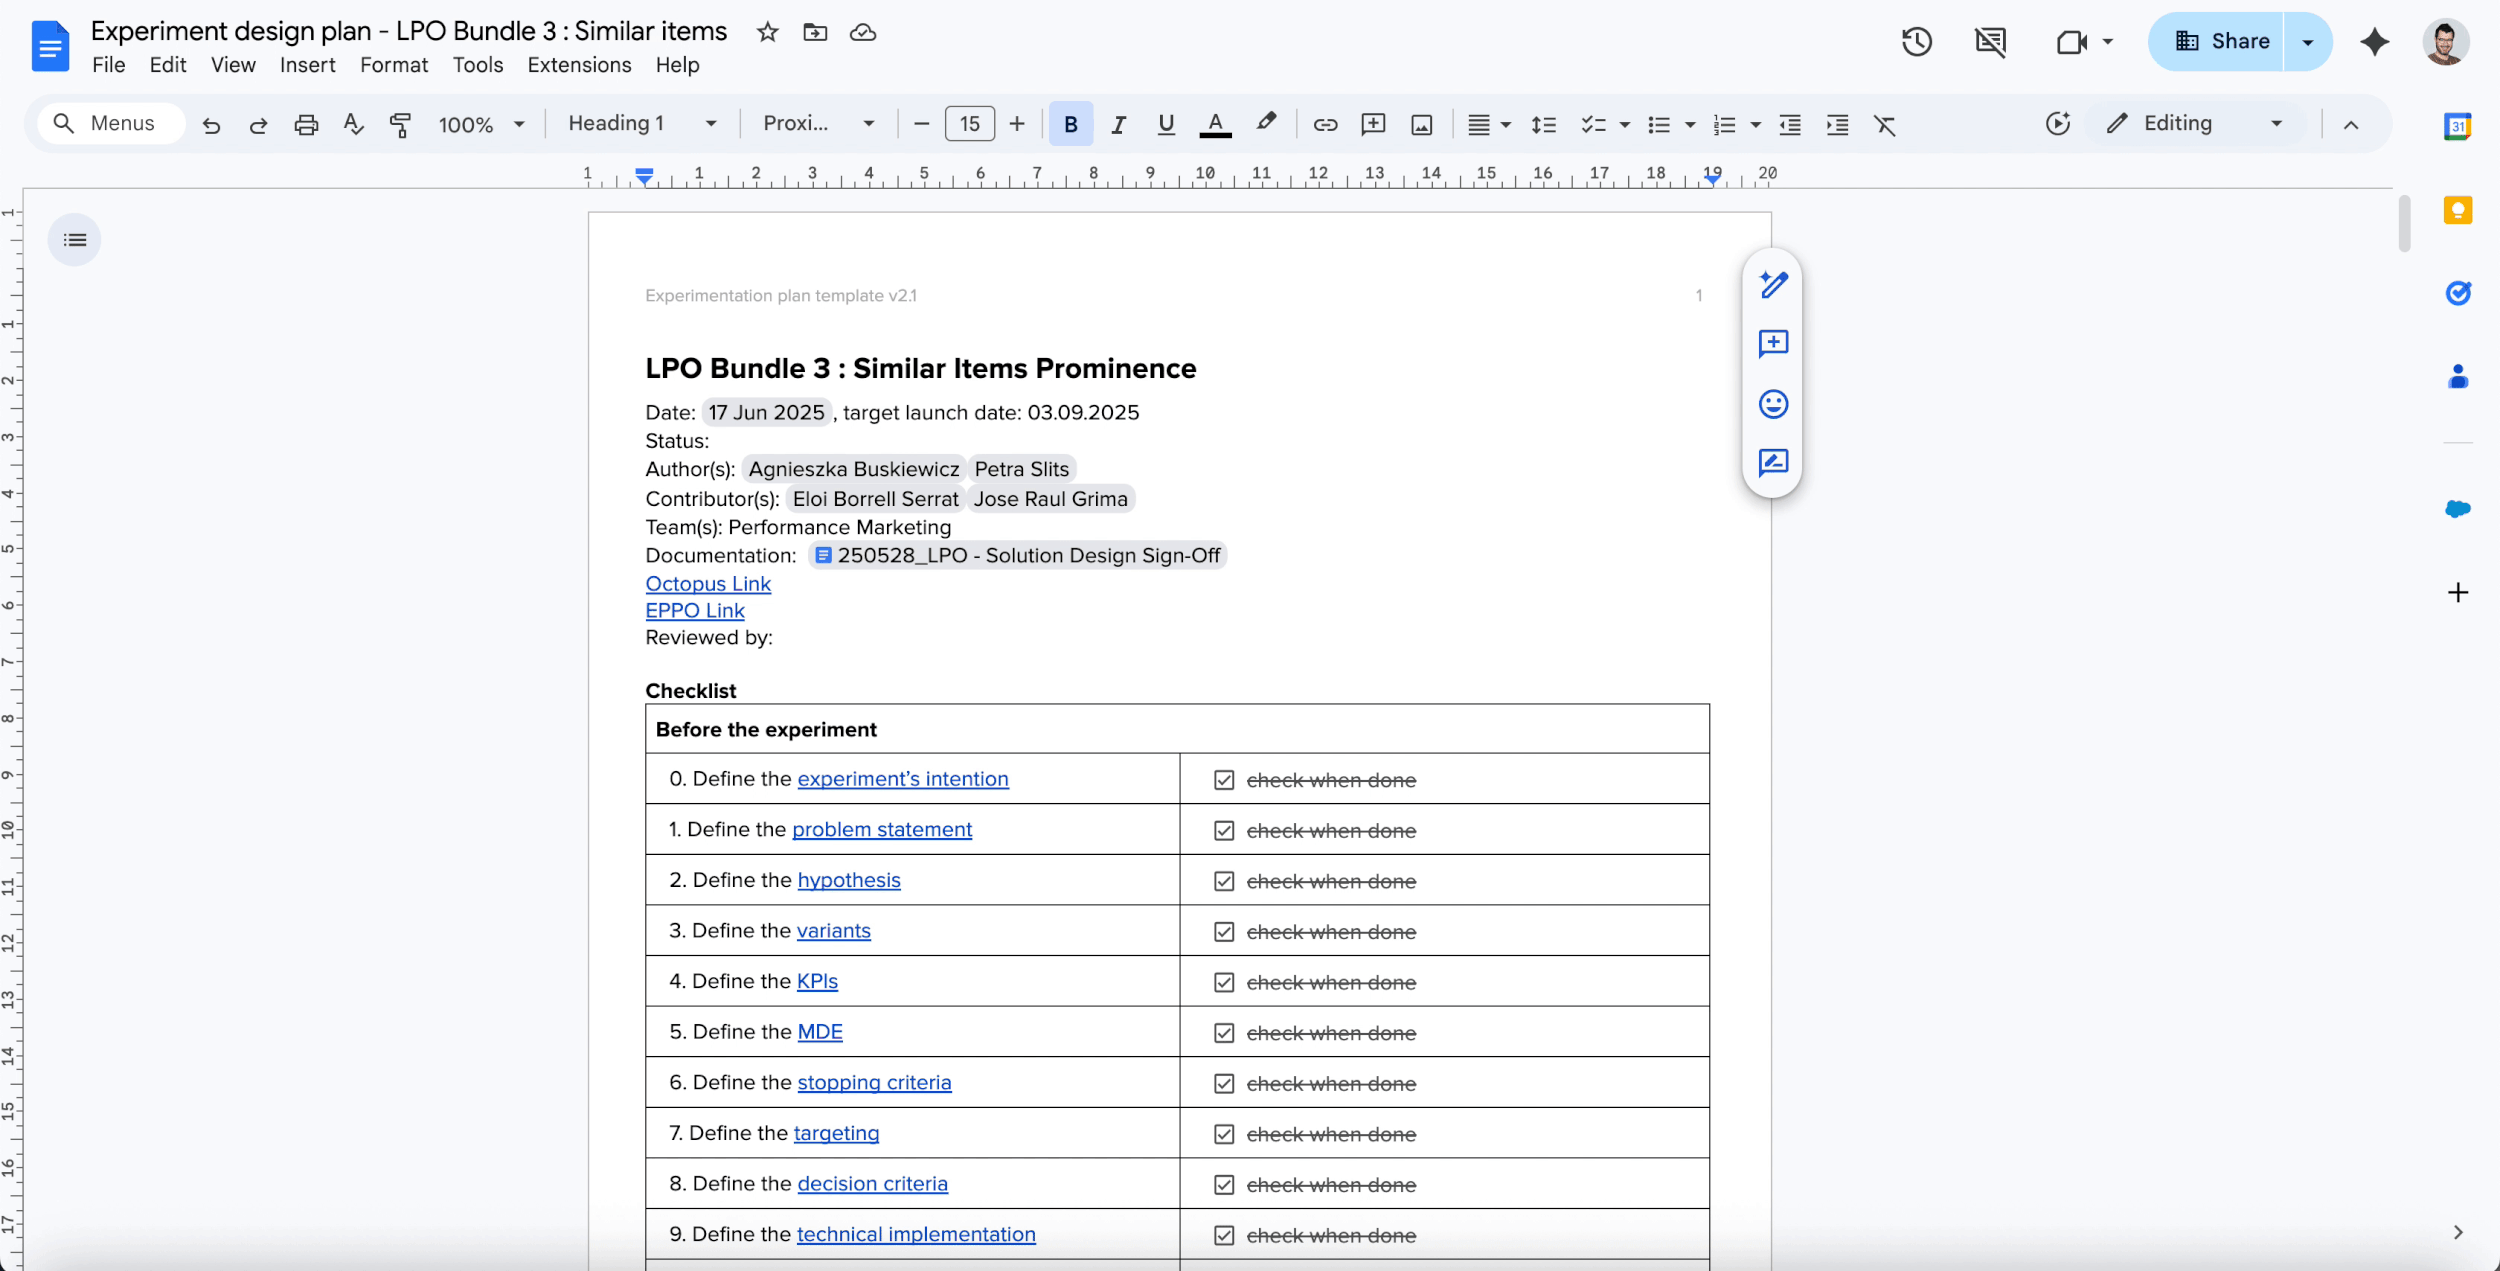Uncheck the problem statement checkbox
Screen dimensions: 2500x1271
[1223, 831]
